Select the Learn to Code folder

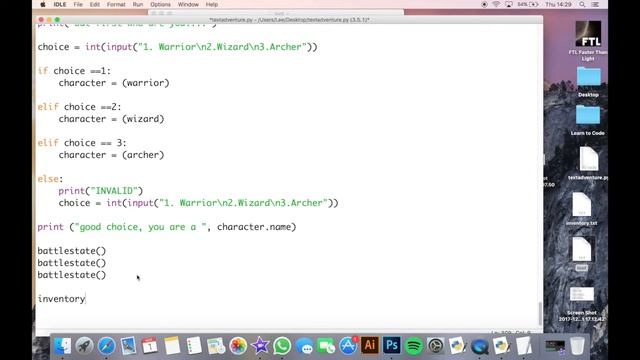point(588,115)
